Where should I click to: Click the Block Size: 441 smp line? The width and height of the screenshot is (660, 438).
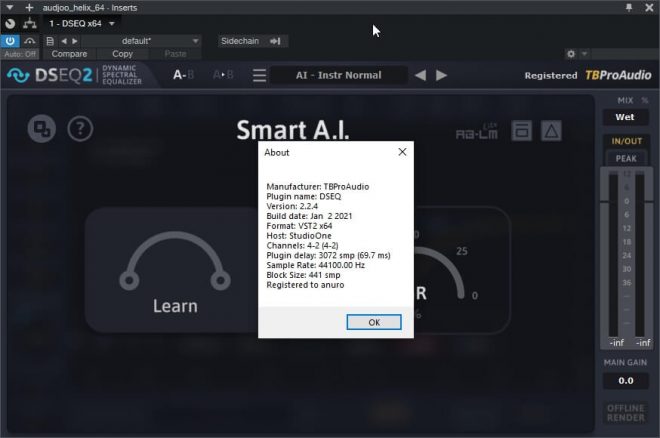tap(303, 275)
